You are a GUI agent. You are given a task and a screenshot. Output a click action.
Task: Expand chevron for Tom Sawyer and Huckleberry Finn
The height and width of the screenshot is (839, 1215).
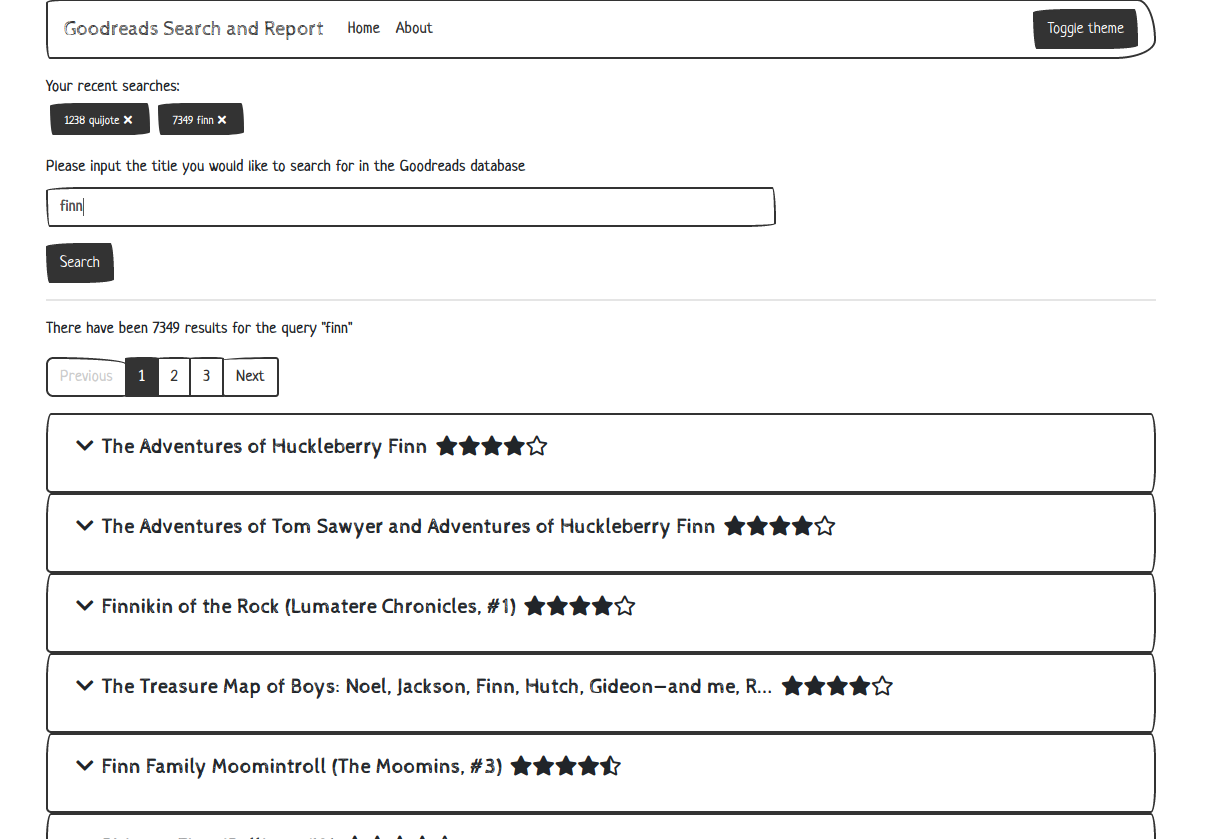click(85, 526)
